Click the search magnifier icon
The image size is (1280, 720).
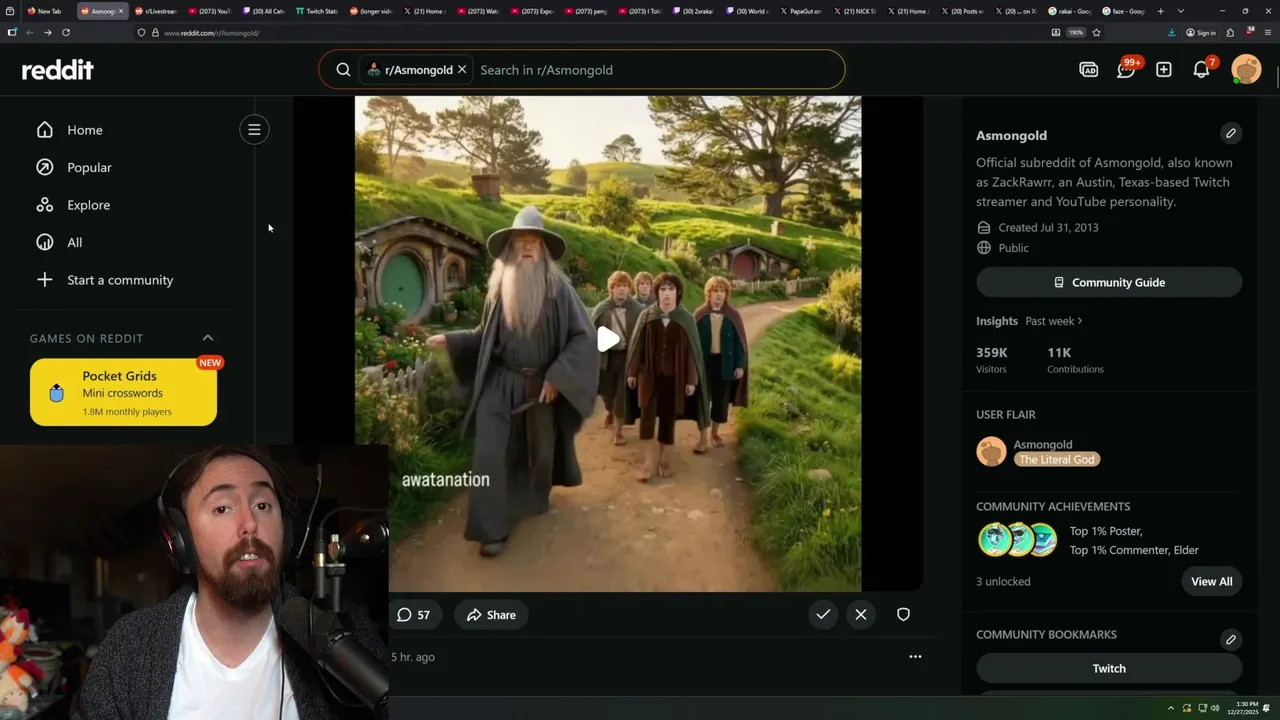click(x=343, y=70)
